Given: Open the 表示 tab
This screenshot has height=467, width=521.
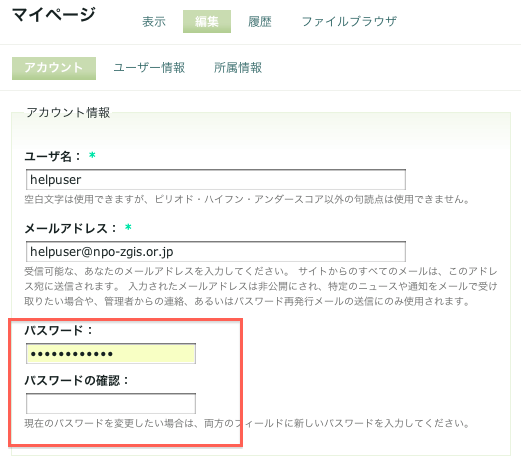Looking at the screenshot, I should (154, 22).
